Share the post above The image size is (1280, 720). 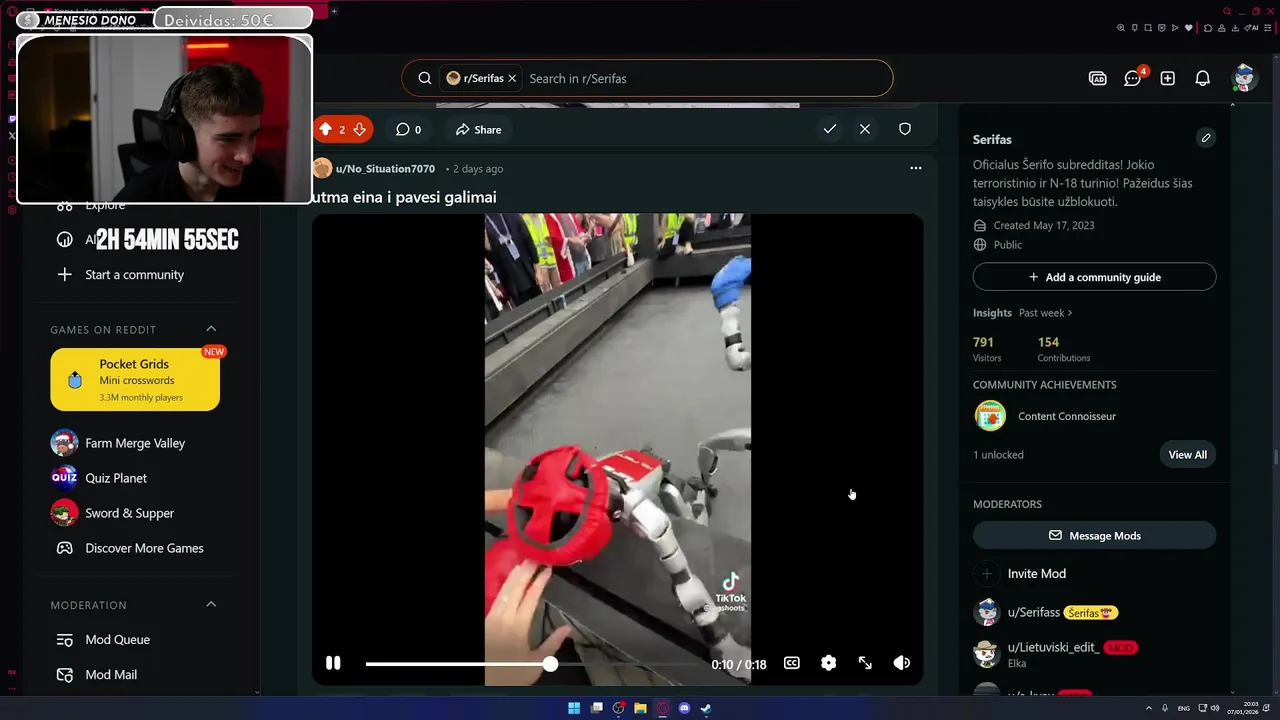tap(478, 129)
